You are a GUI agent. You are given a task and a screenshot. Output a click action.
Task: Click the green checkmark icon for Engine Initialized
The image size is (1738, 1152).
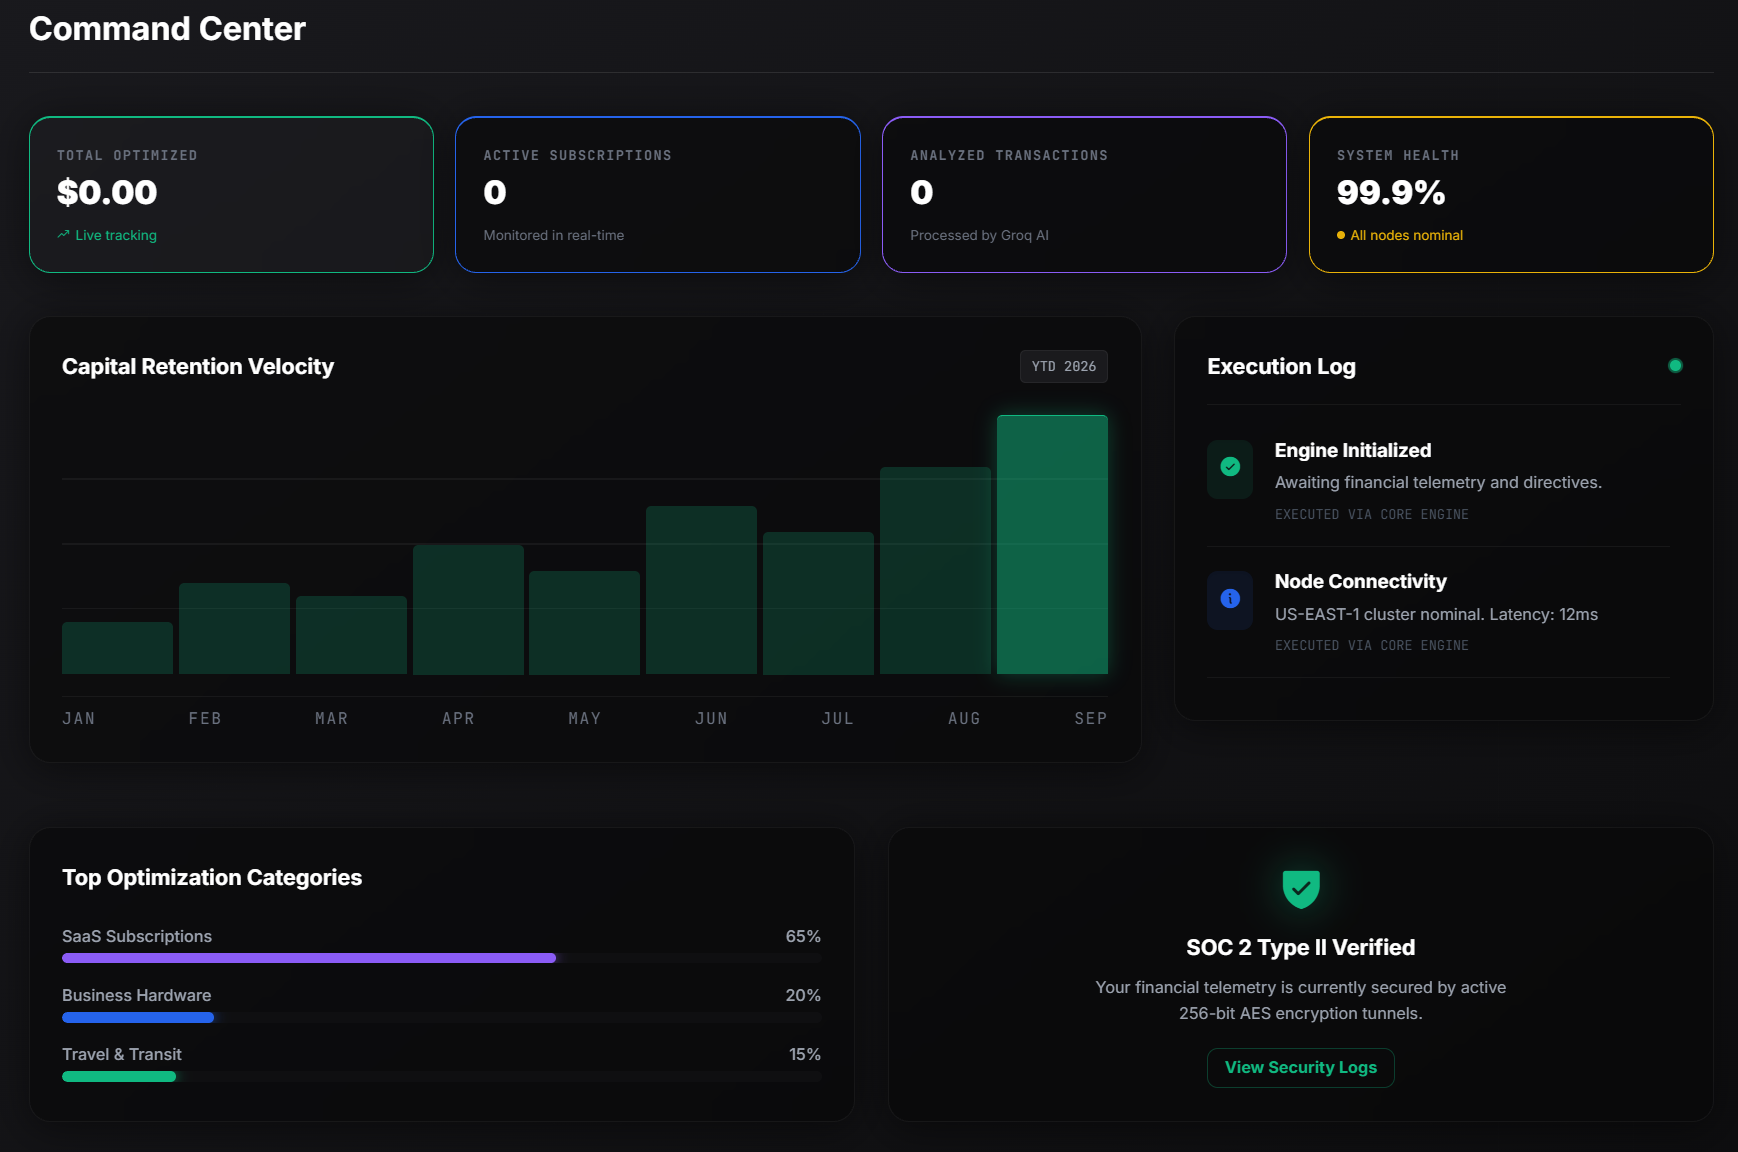tap(1230, 467)
